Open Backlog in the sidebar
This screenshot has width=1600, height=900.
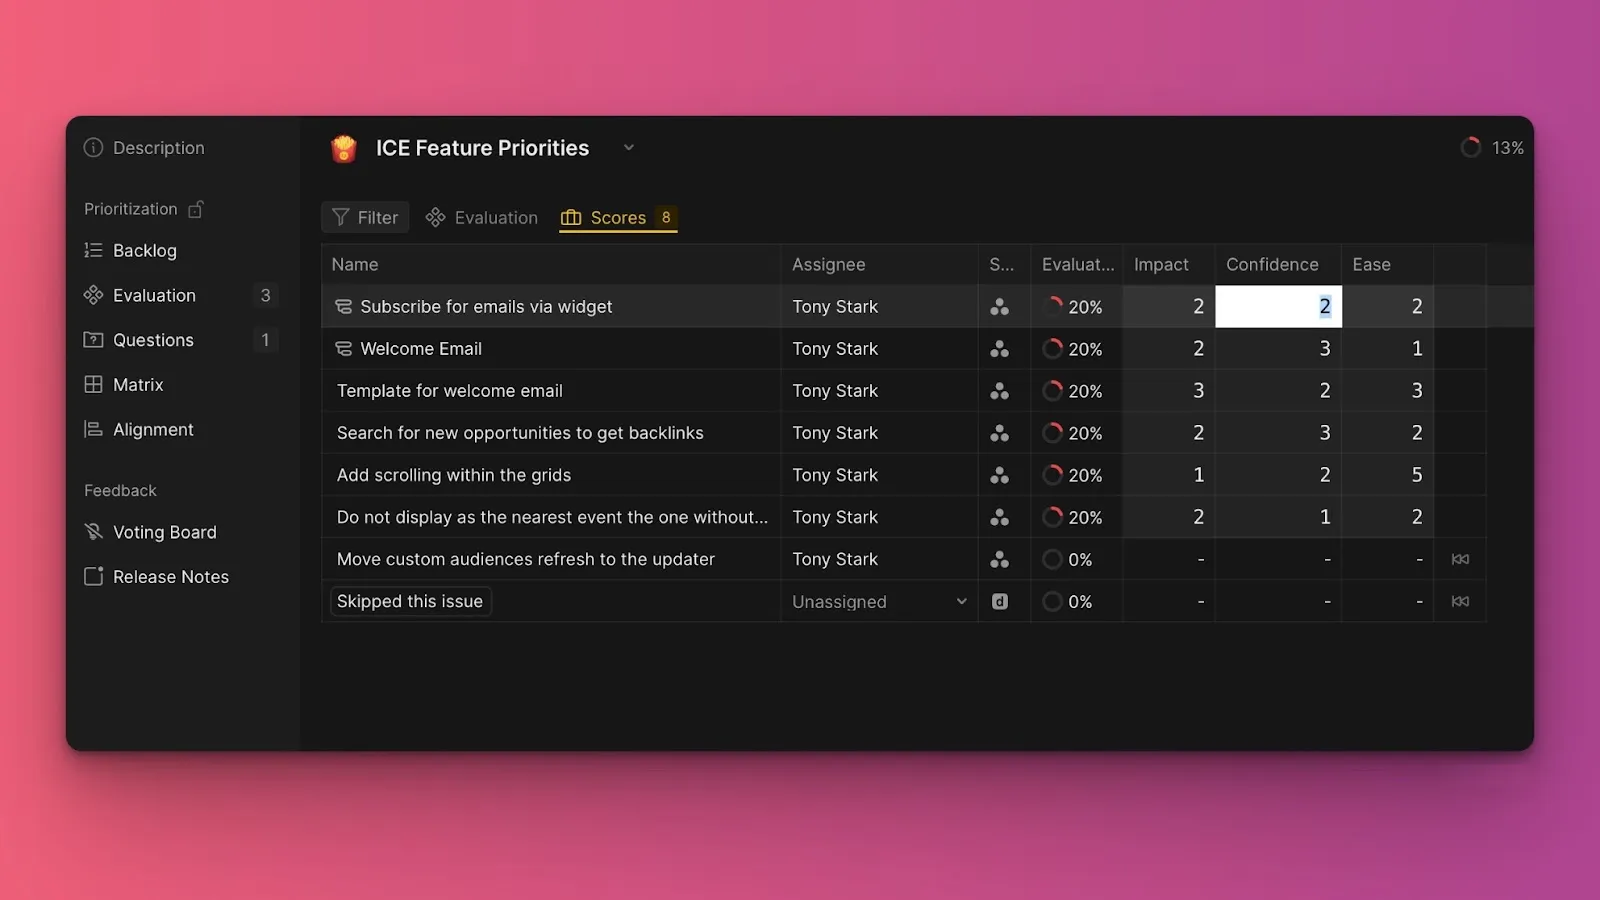point(144,251)
